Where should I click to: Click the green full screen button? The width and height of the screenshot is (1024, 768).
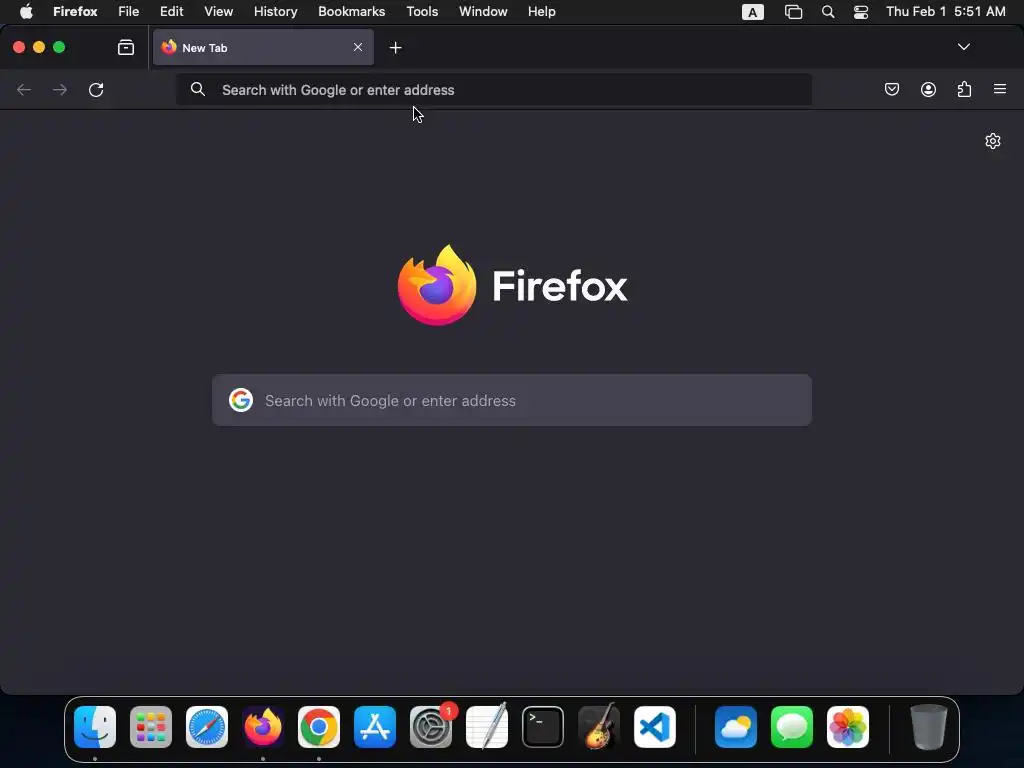point(59,47)
